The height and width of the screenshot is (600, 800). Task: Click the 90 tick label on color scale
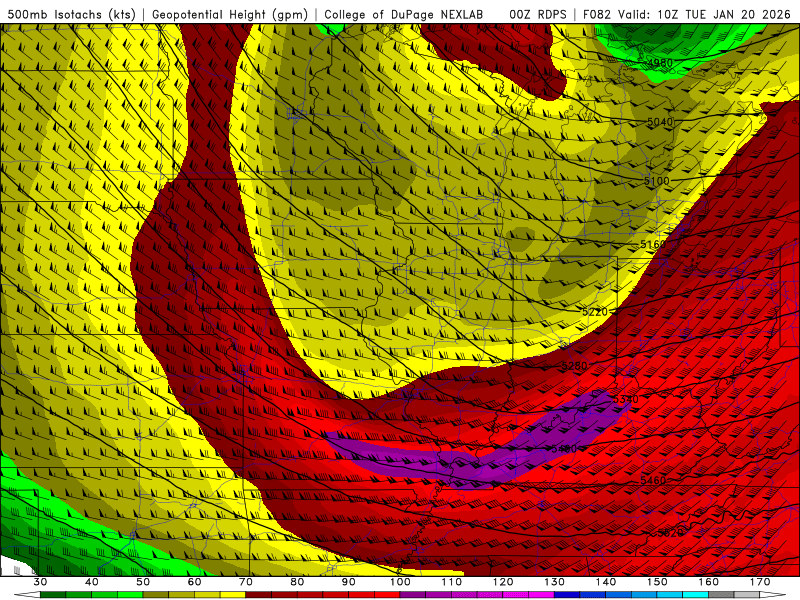coord(349,582)
